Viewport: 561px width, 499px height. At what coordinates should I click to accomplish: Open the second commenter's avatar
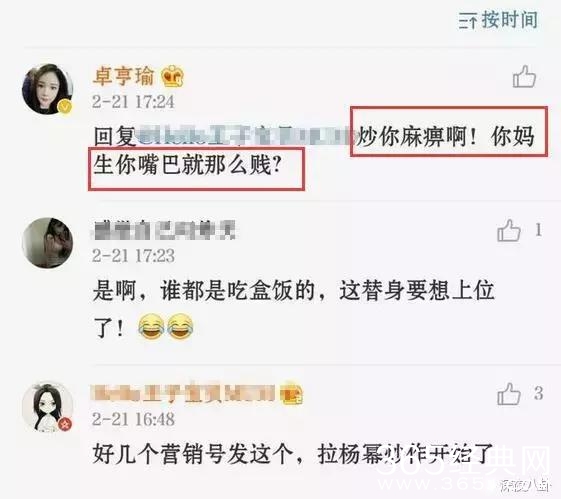tap(48, 243)
